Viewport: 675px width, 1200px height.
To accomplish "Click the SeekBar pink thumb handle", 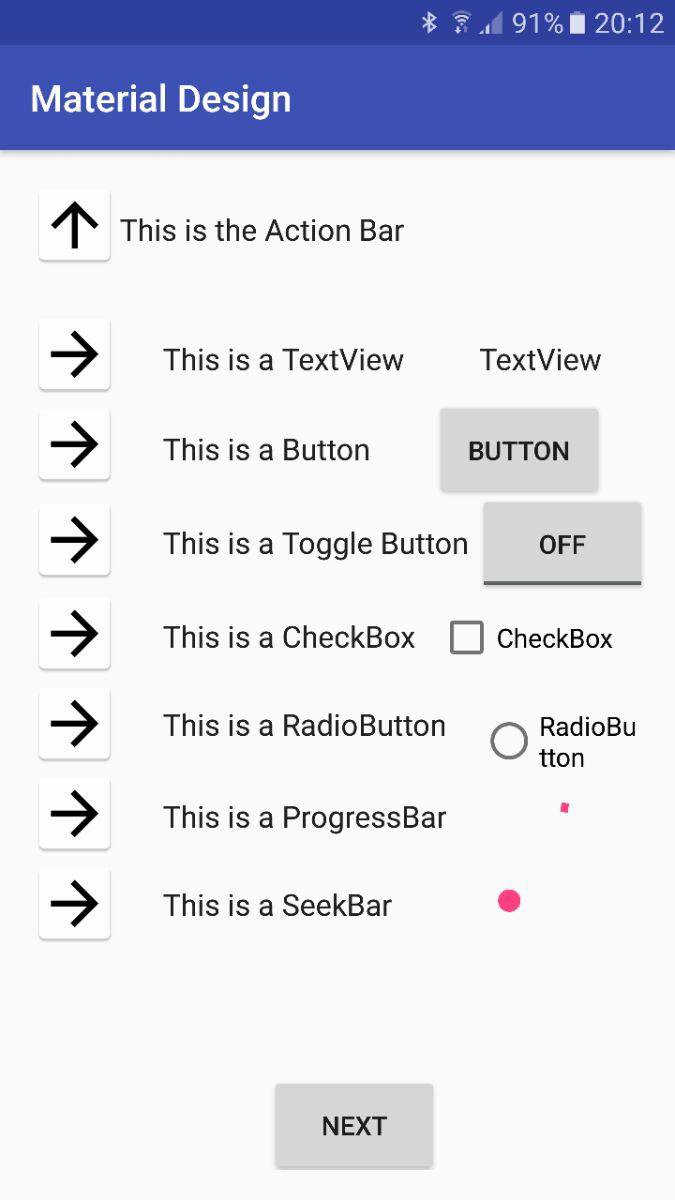I will click(509, 900).
